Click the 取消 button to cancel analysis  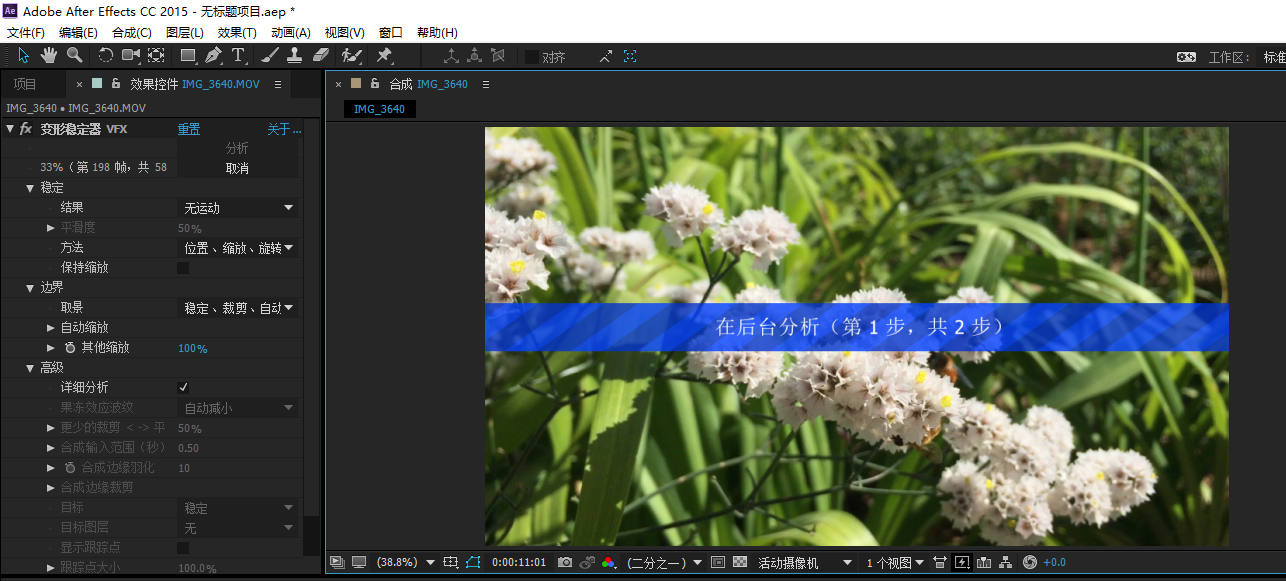[237, 168]
